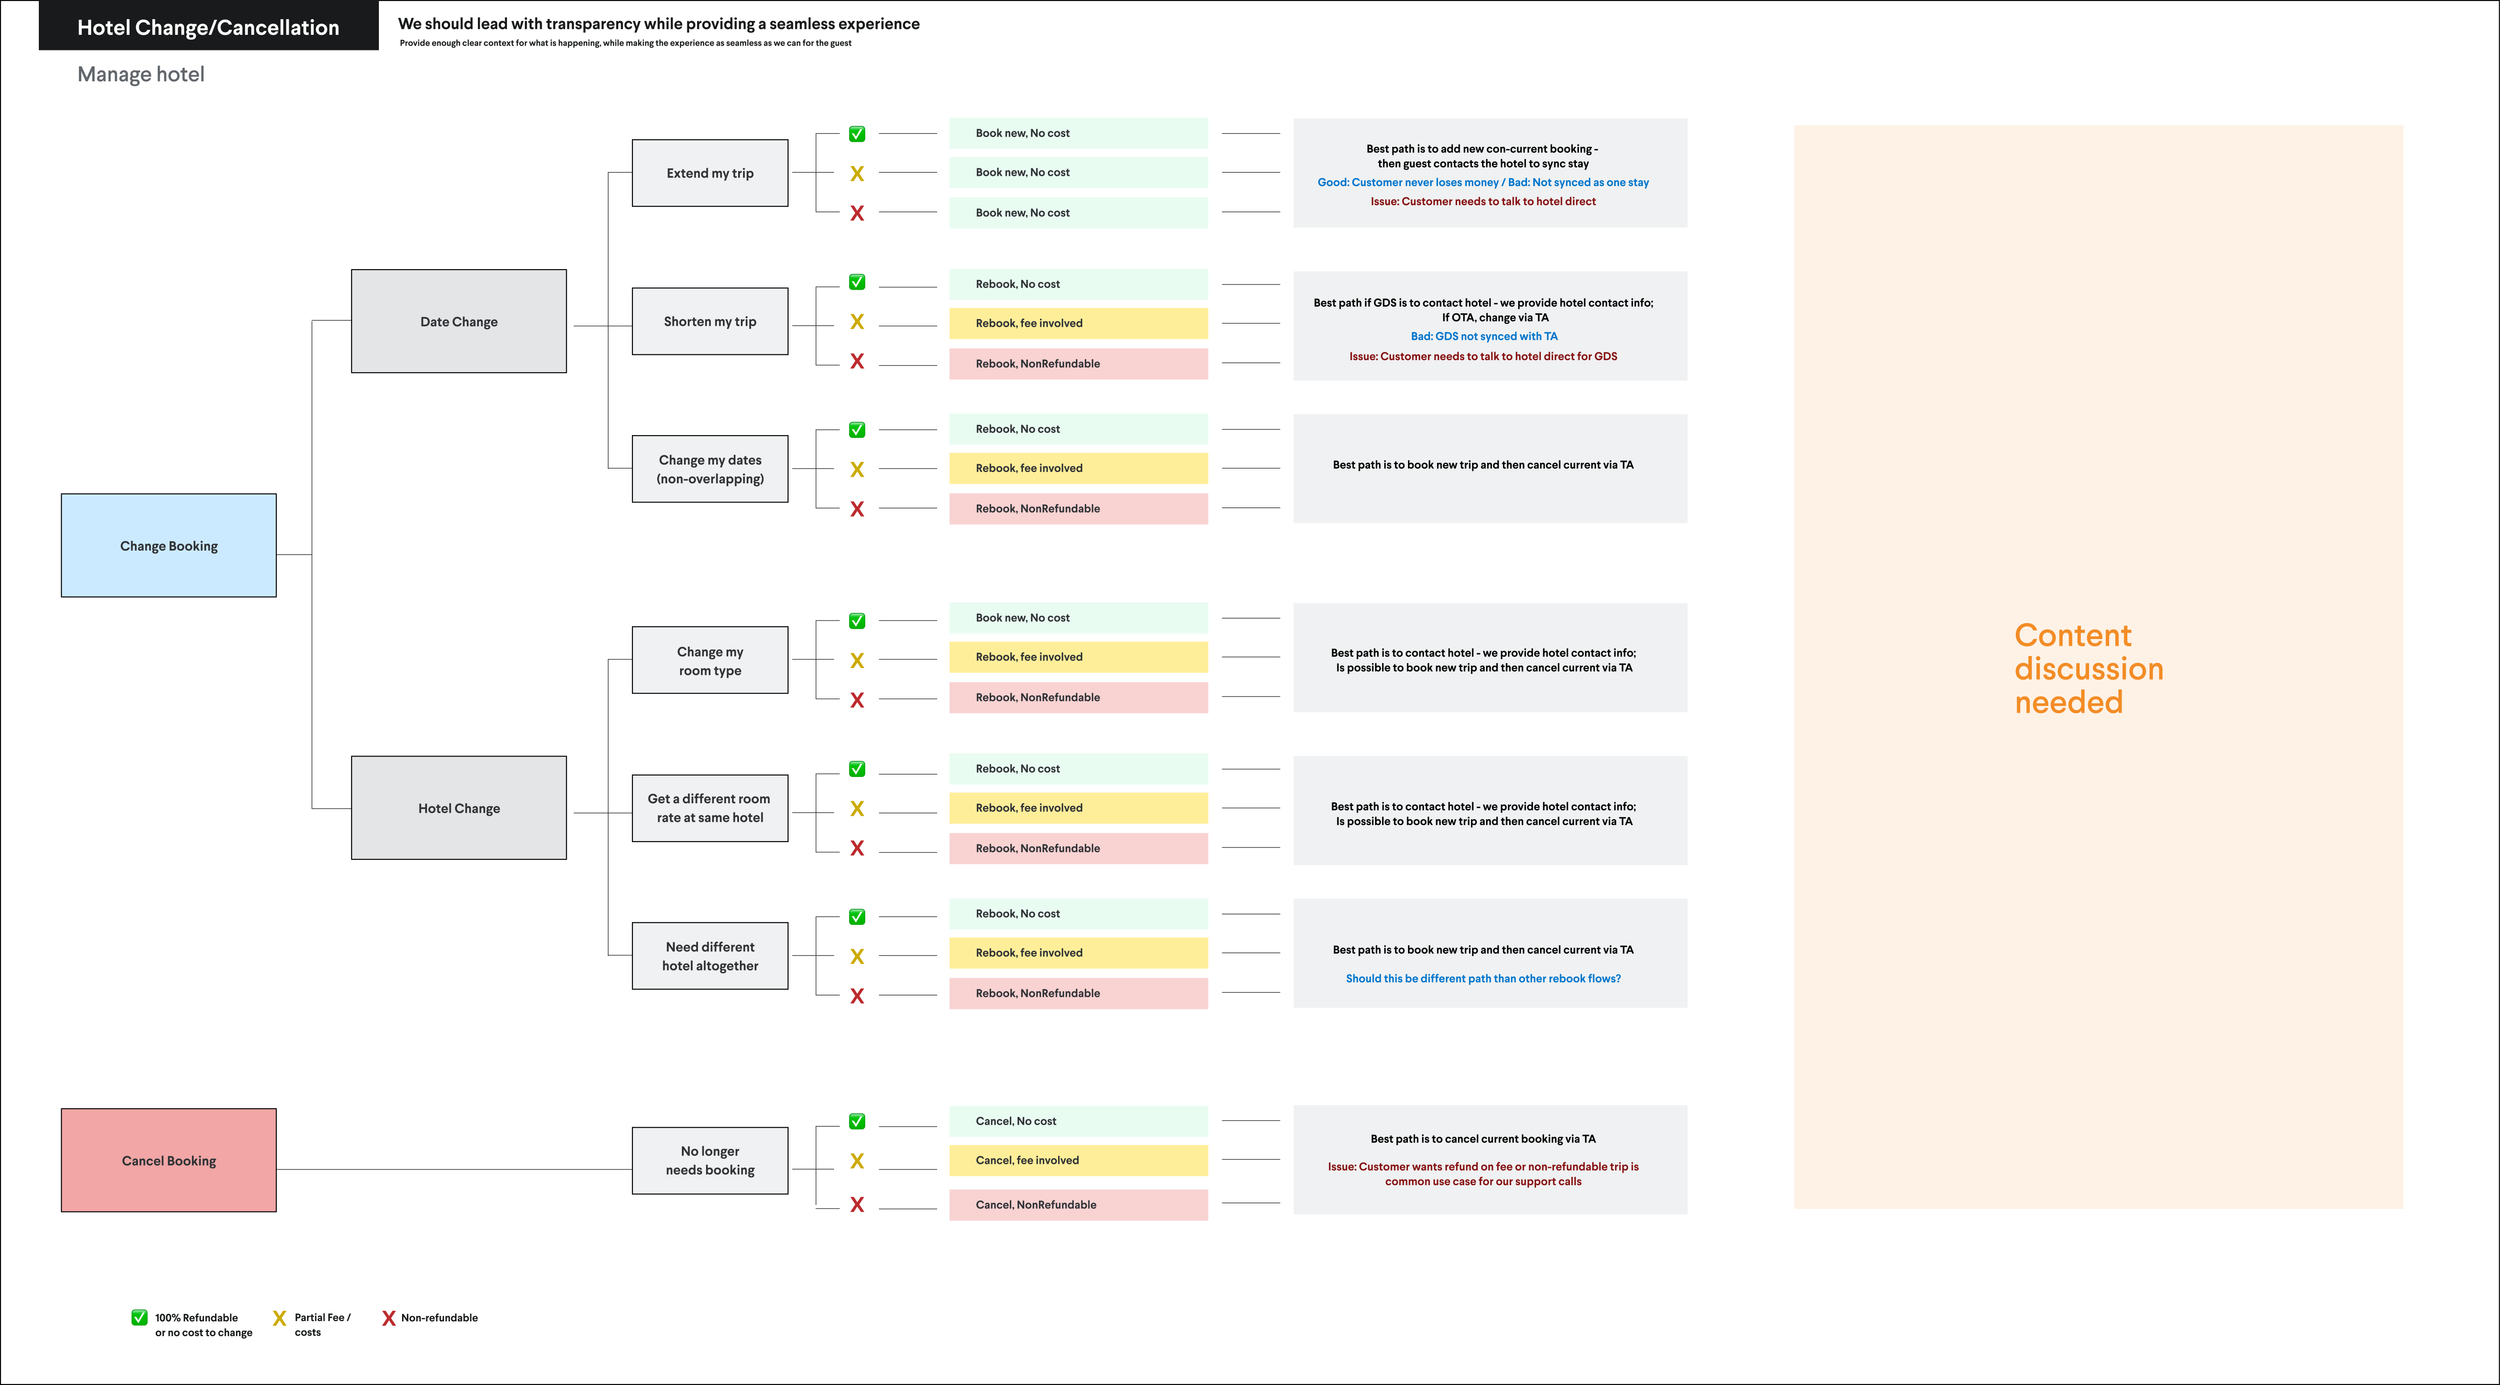The width and height of the screenshot is (2500, 1385).
Task: Click the Content discussion needed panel
Action: pyautogui.click(x=2097, y=667)
